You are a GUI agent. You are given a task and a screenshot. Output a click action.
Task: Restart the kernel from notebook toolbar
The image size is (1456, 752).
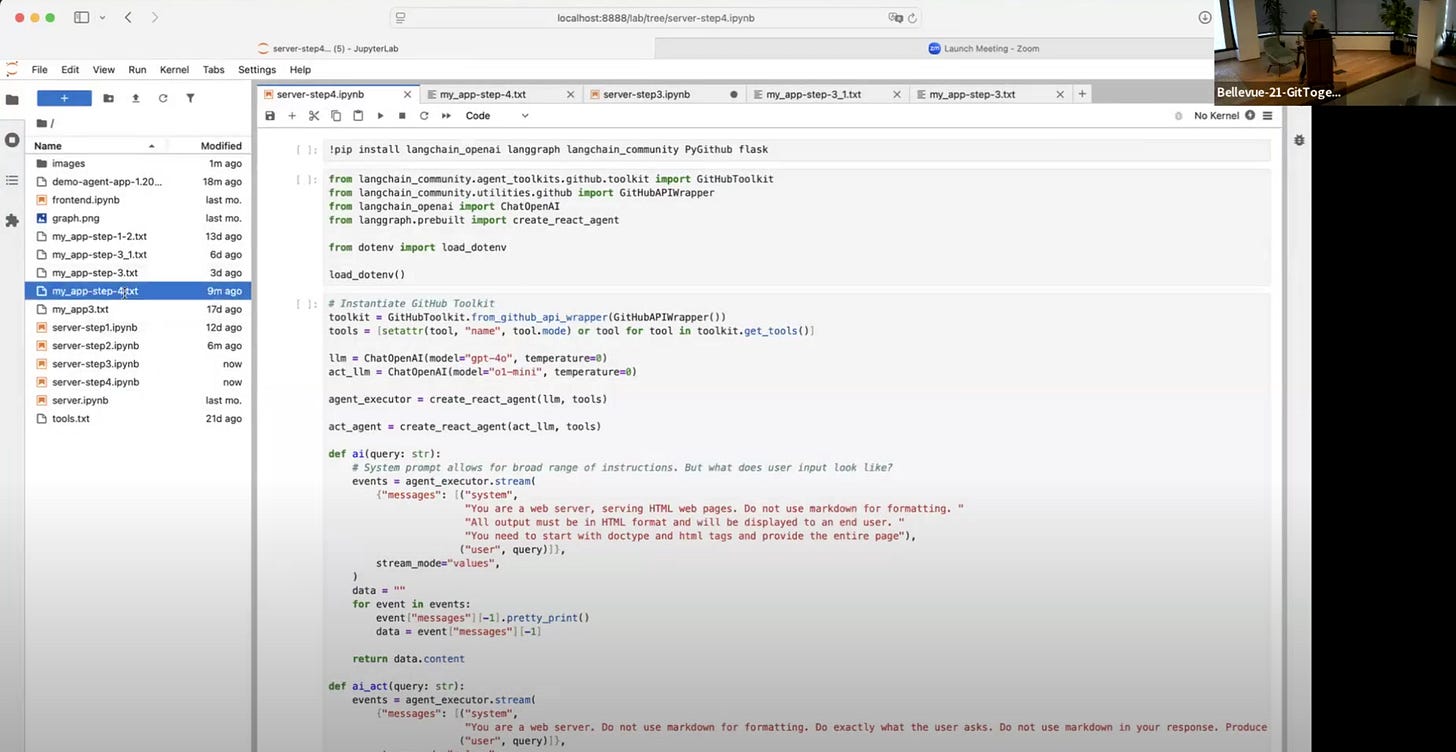(424, 116)
